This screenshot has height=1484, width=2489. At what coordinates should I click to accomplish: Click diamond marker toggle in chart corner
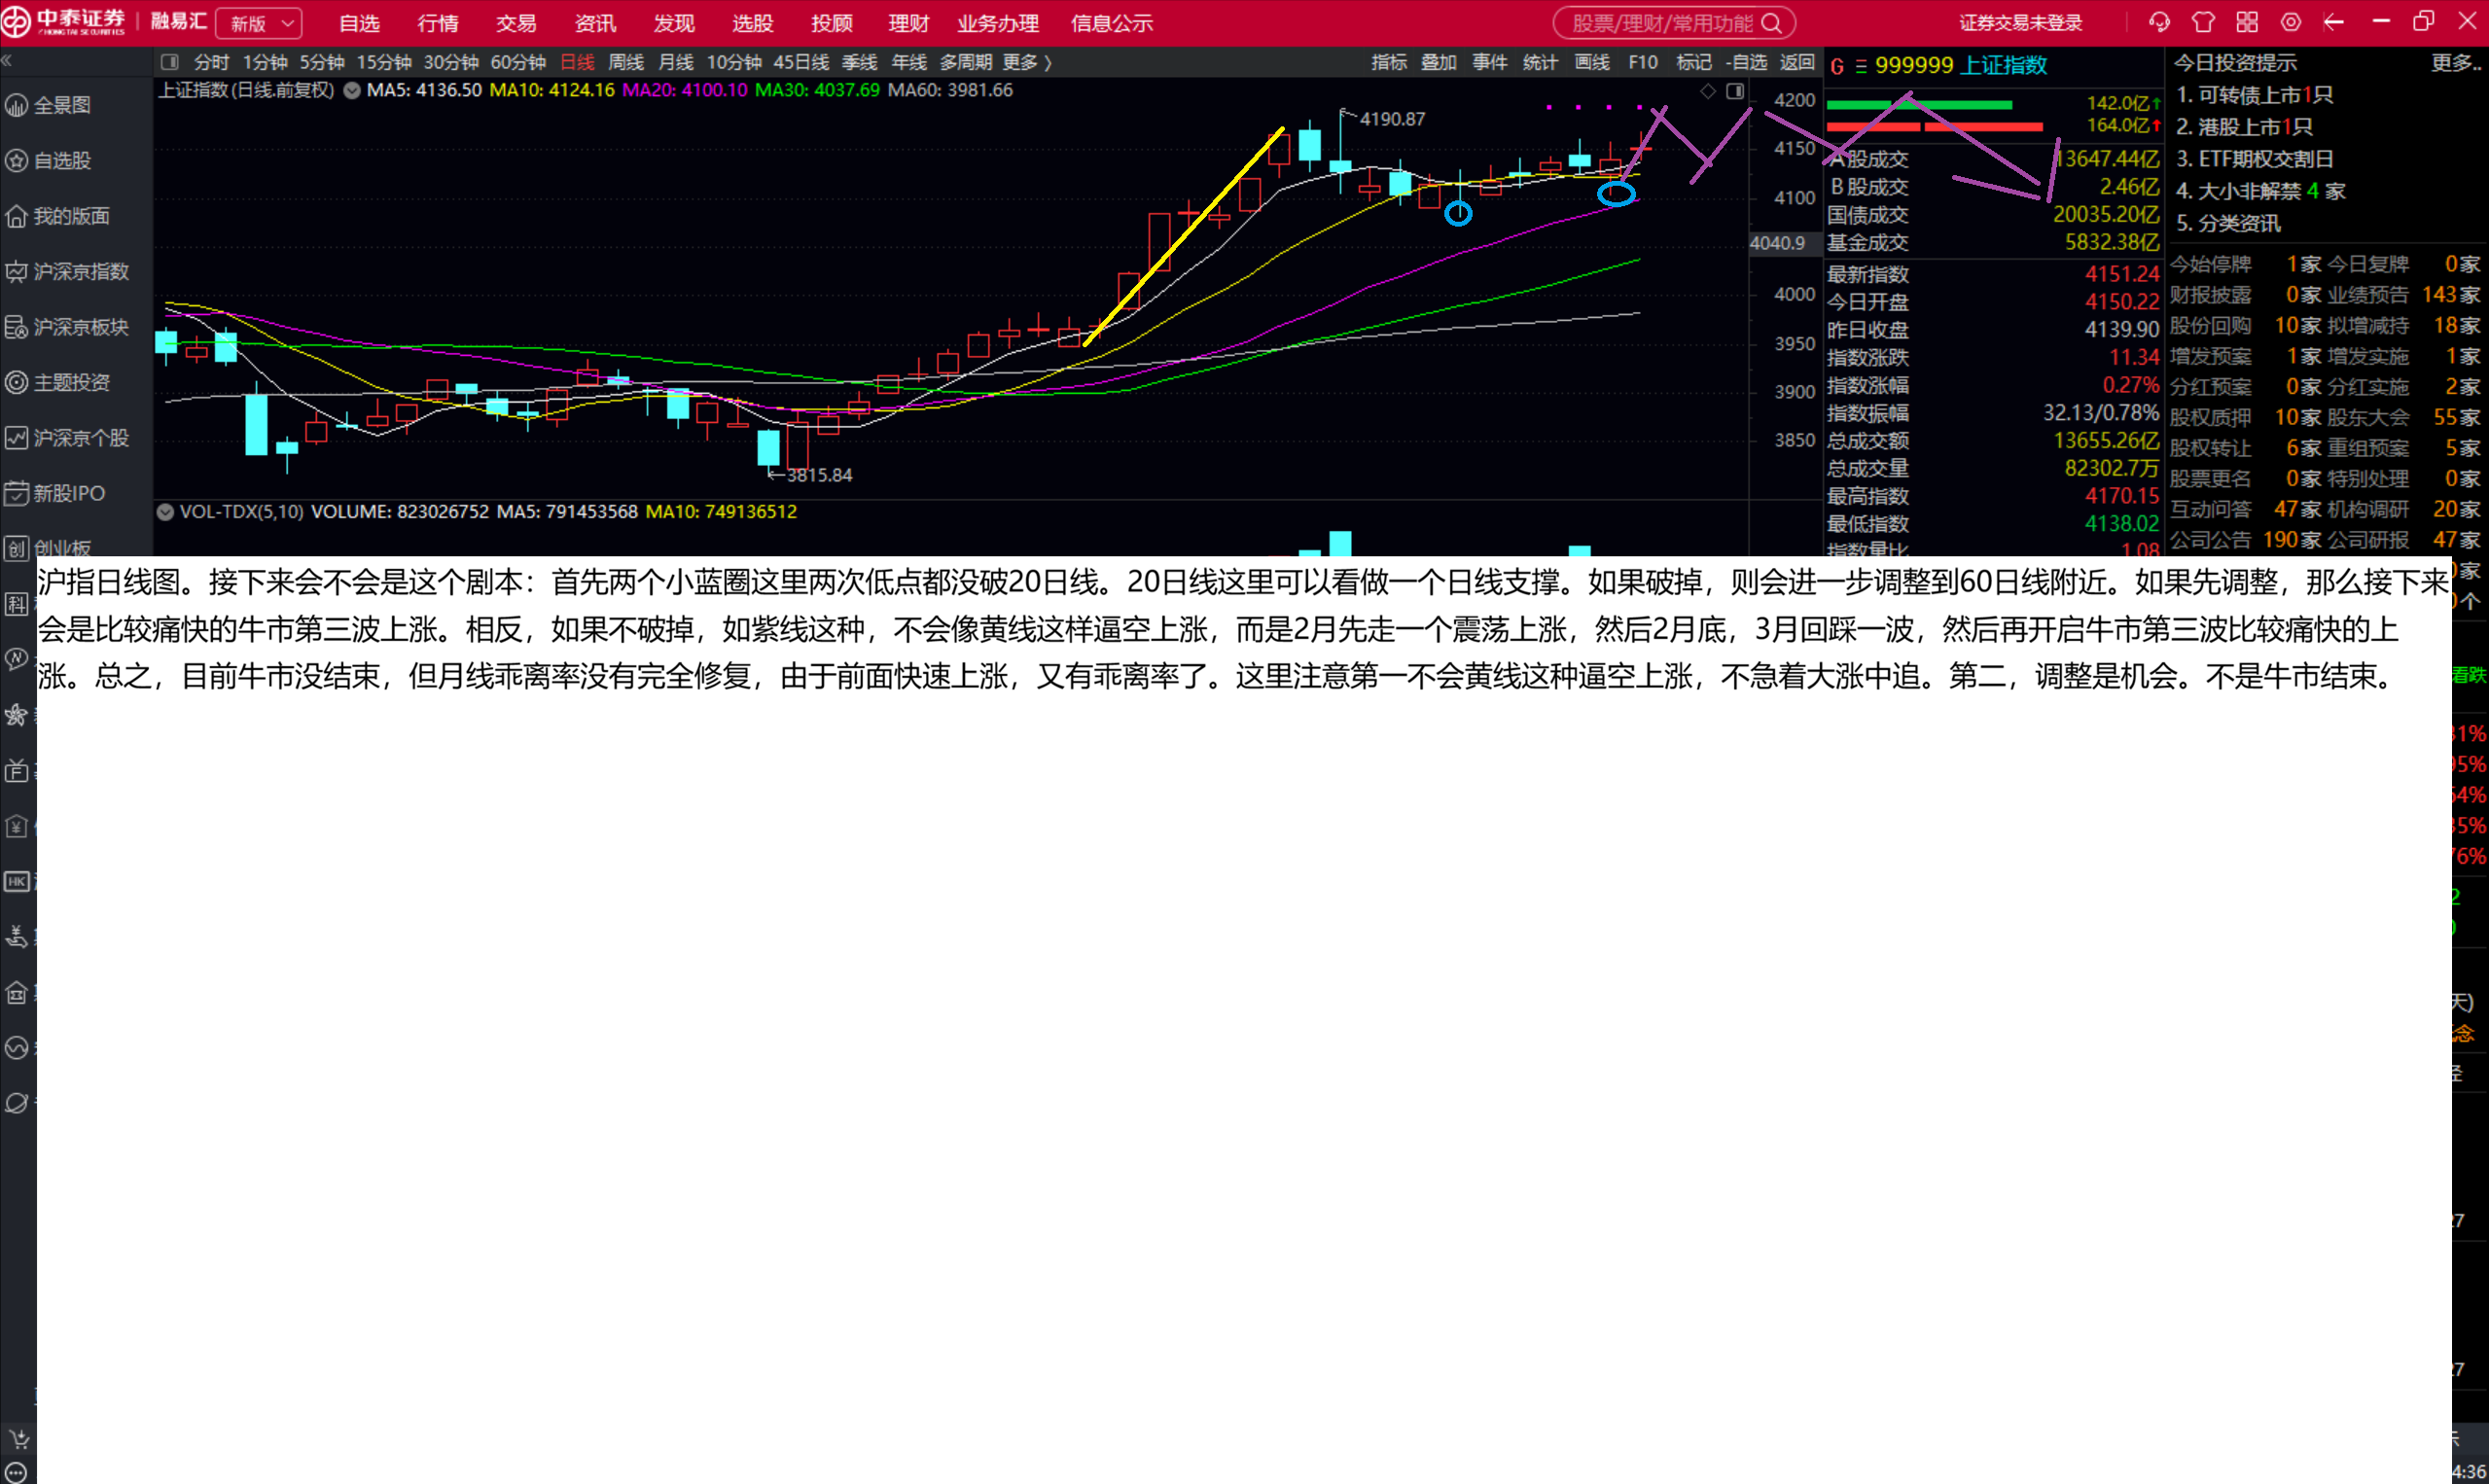(x=1708, y=91)
